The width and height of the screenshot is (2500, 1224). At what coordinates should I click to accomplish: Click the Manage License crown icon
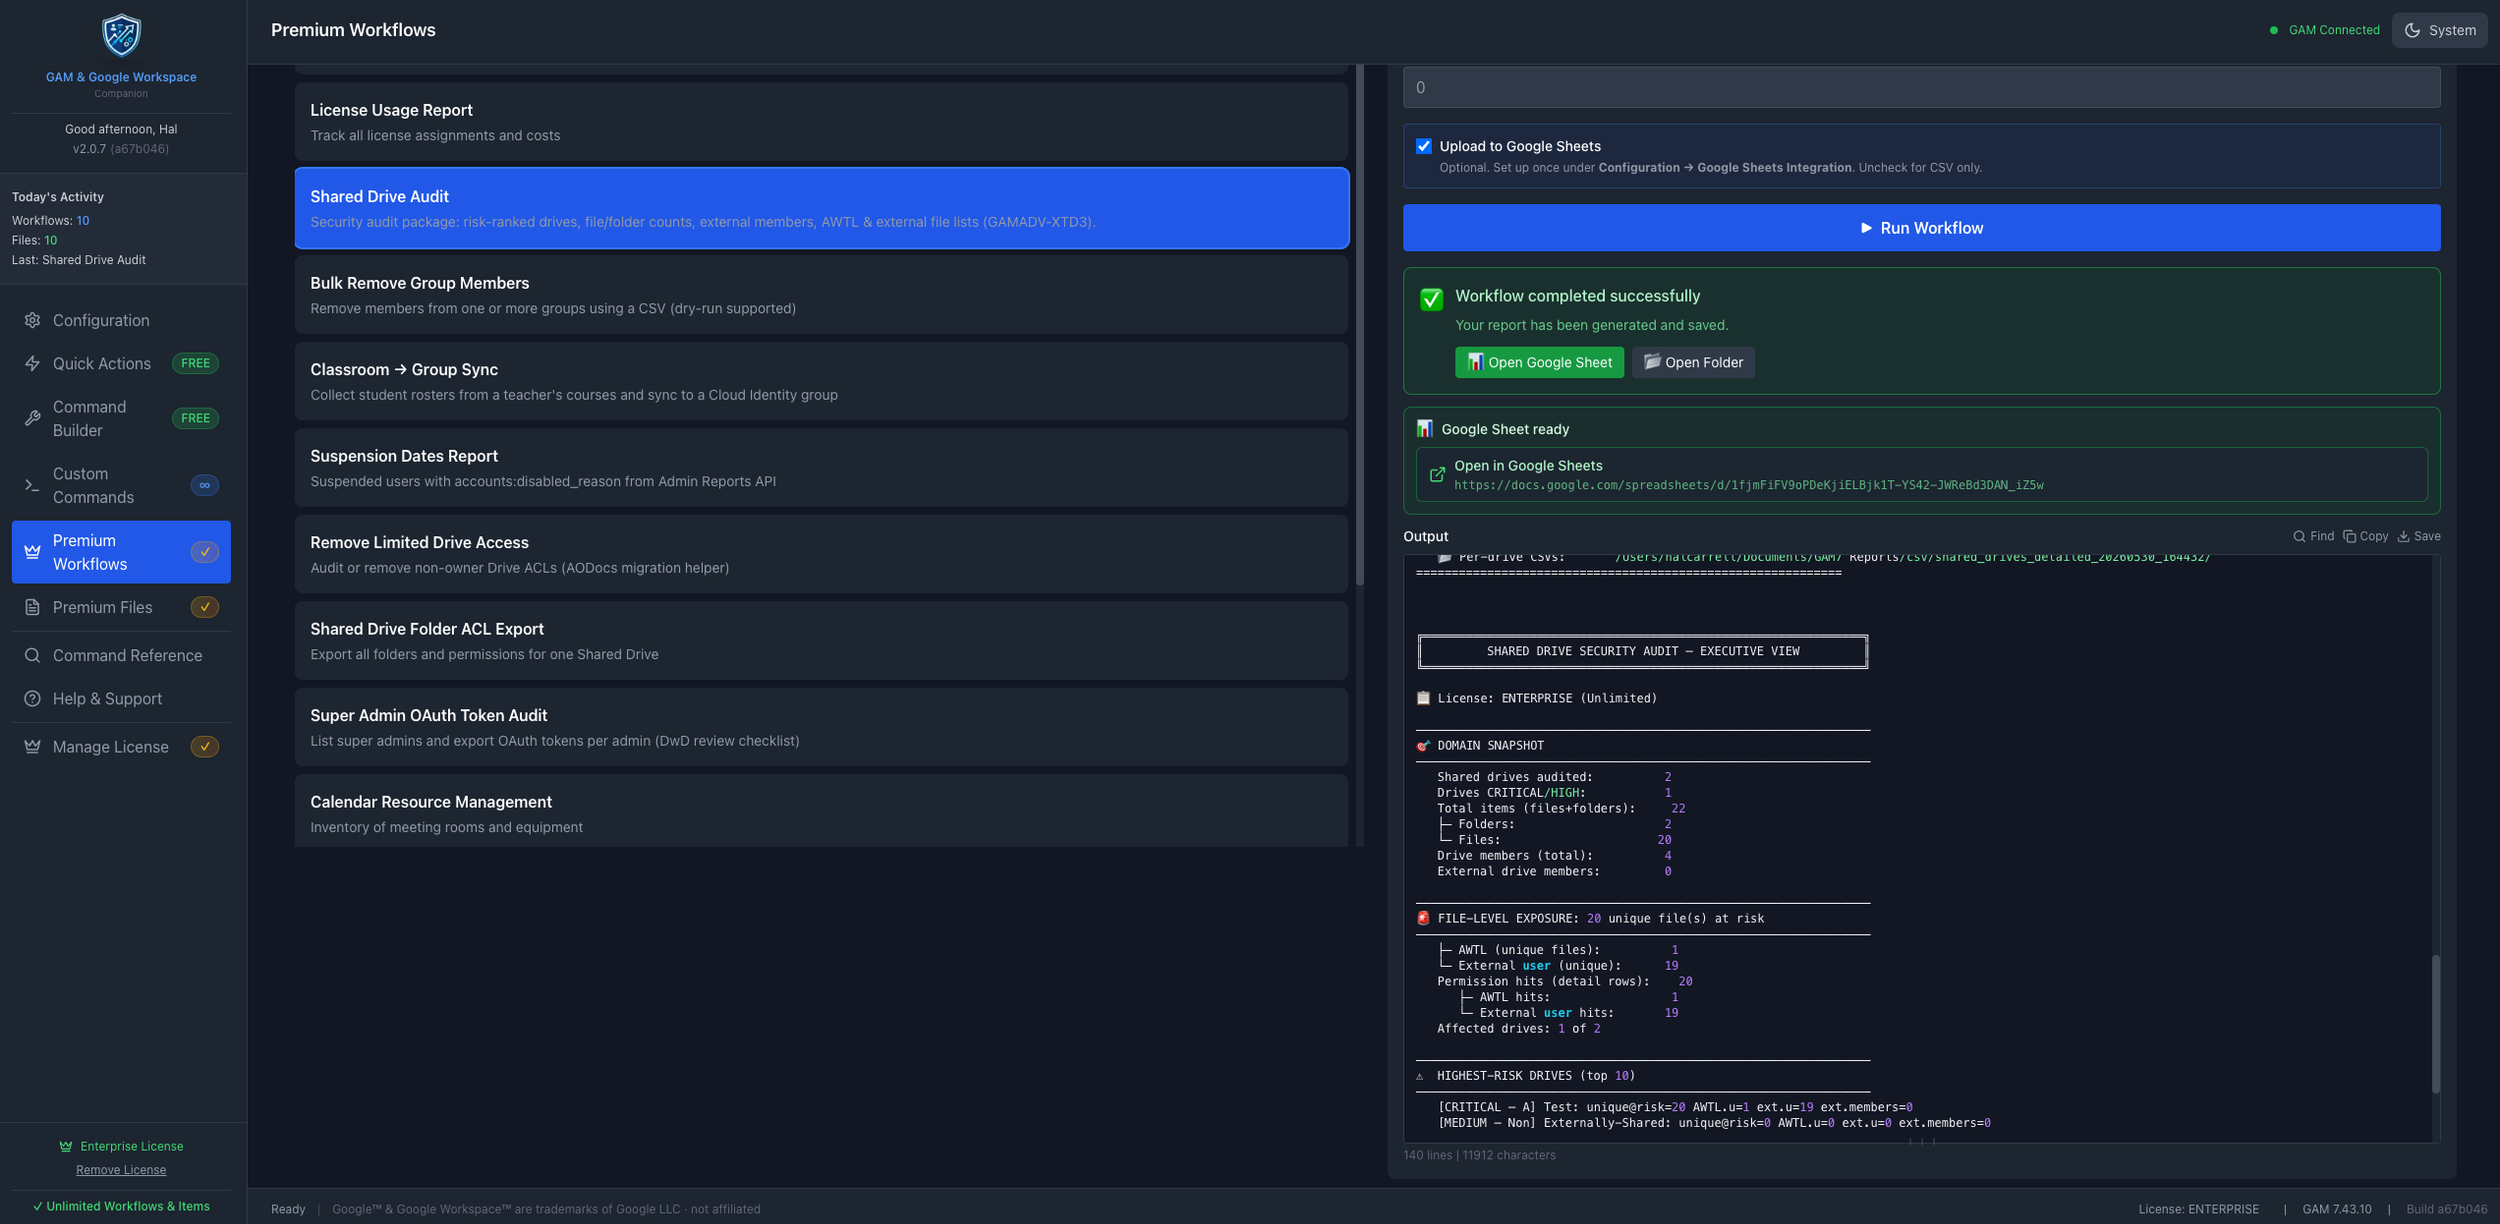pyautogui.click(x=32, y=746)
